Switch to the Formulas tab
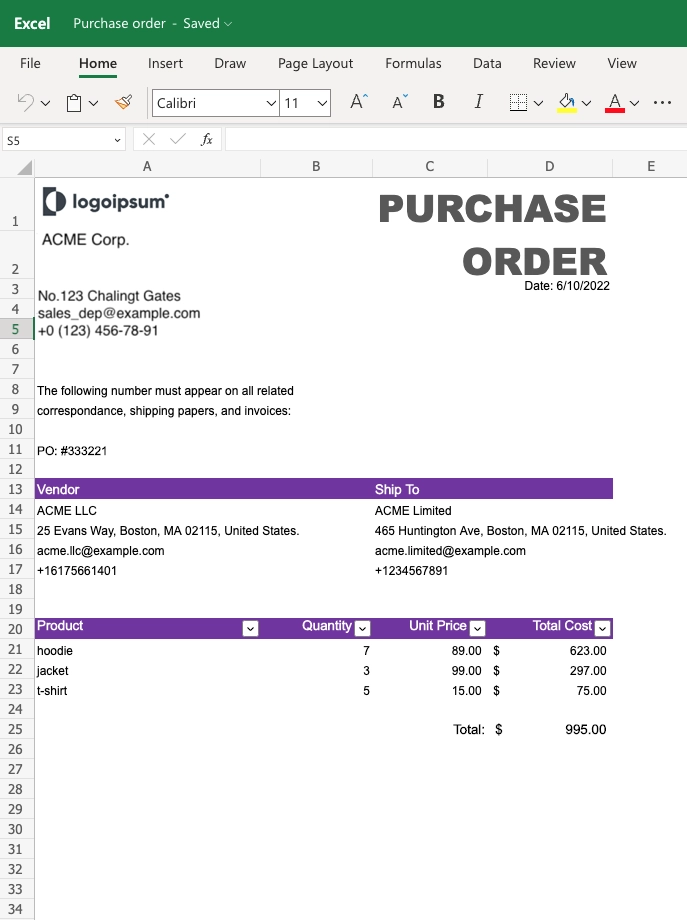Image resolution: width=687 pixels, height=920 pixels. tap(413, 63)
